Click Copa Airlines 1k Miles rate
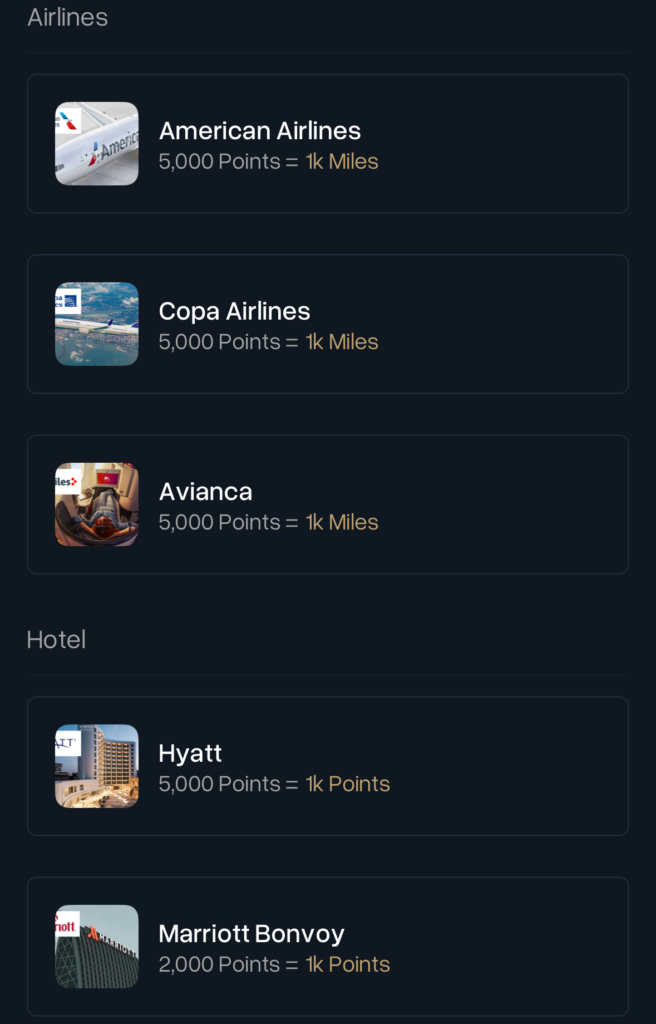 tap(342, 342)
